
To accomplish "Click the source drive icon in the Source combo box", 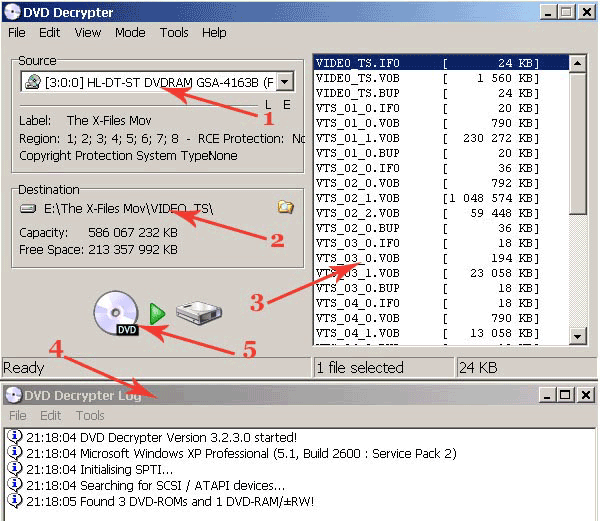I will click(x=33, y=82).
